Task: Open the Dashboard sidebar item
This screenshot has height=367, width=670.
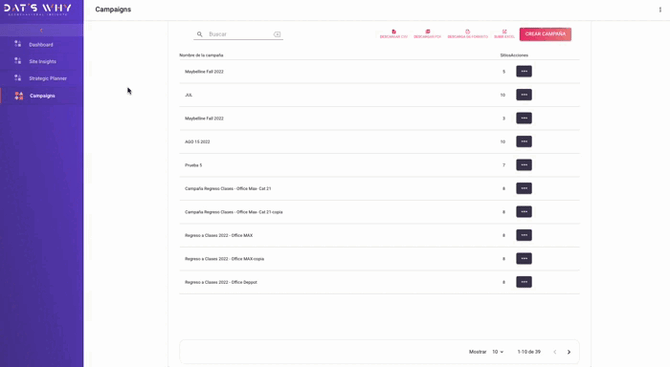Action: point(41,44)
